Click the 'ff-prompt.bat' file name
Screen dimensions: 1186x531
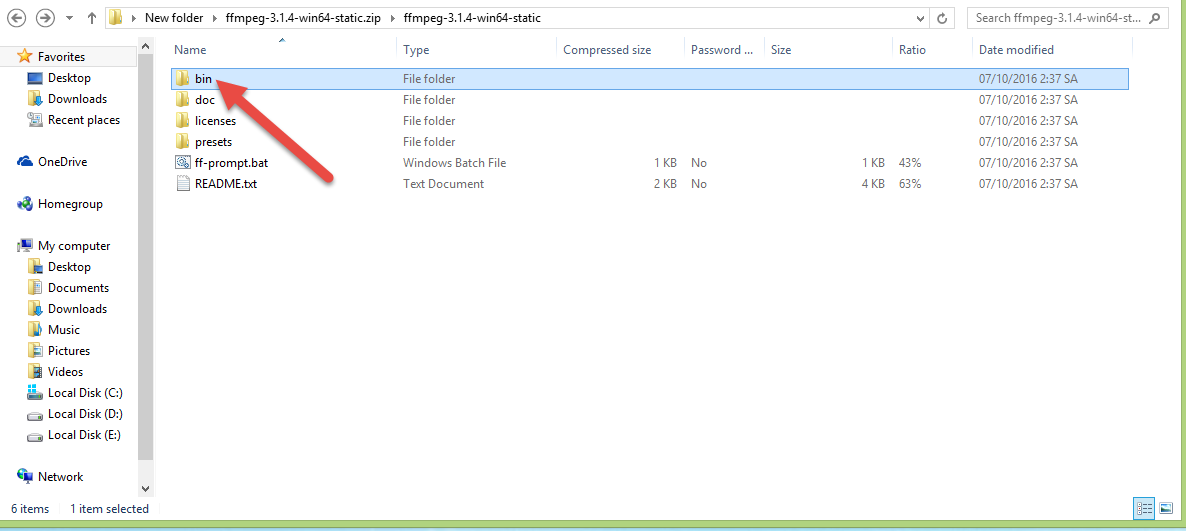pyautogui.click(x=231, y=163)
